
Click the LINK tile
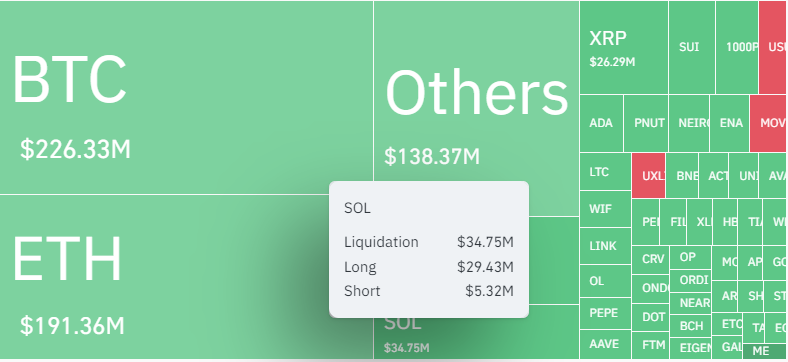pyautogui.click(x=605, y=246)
